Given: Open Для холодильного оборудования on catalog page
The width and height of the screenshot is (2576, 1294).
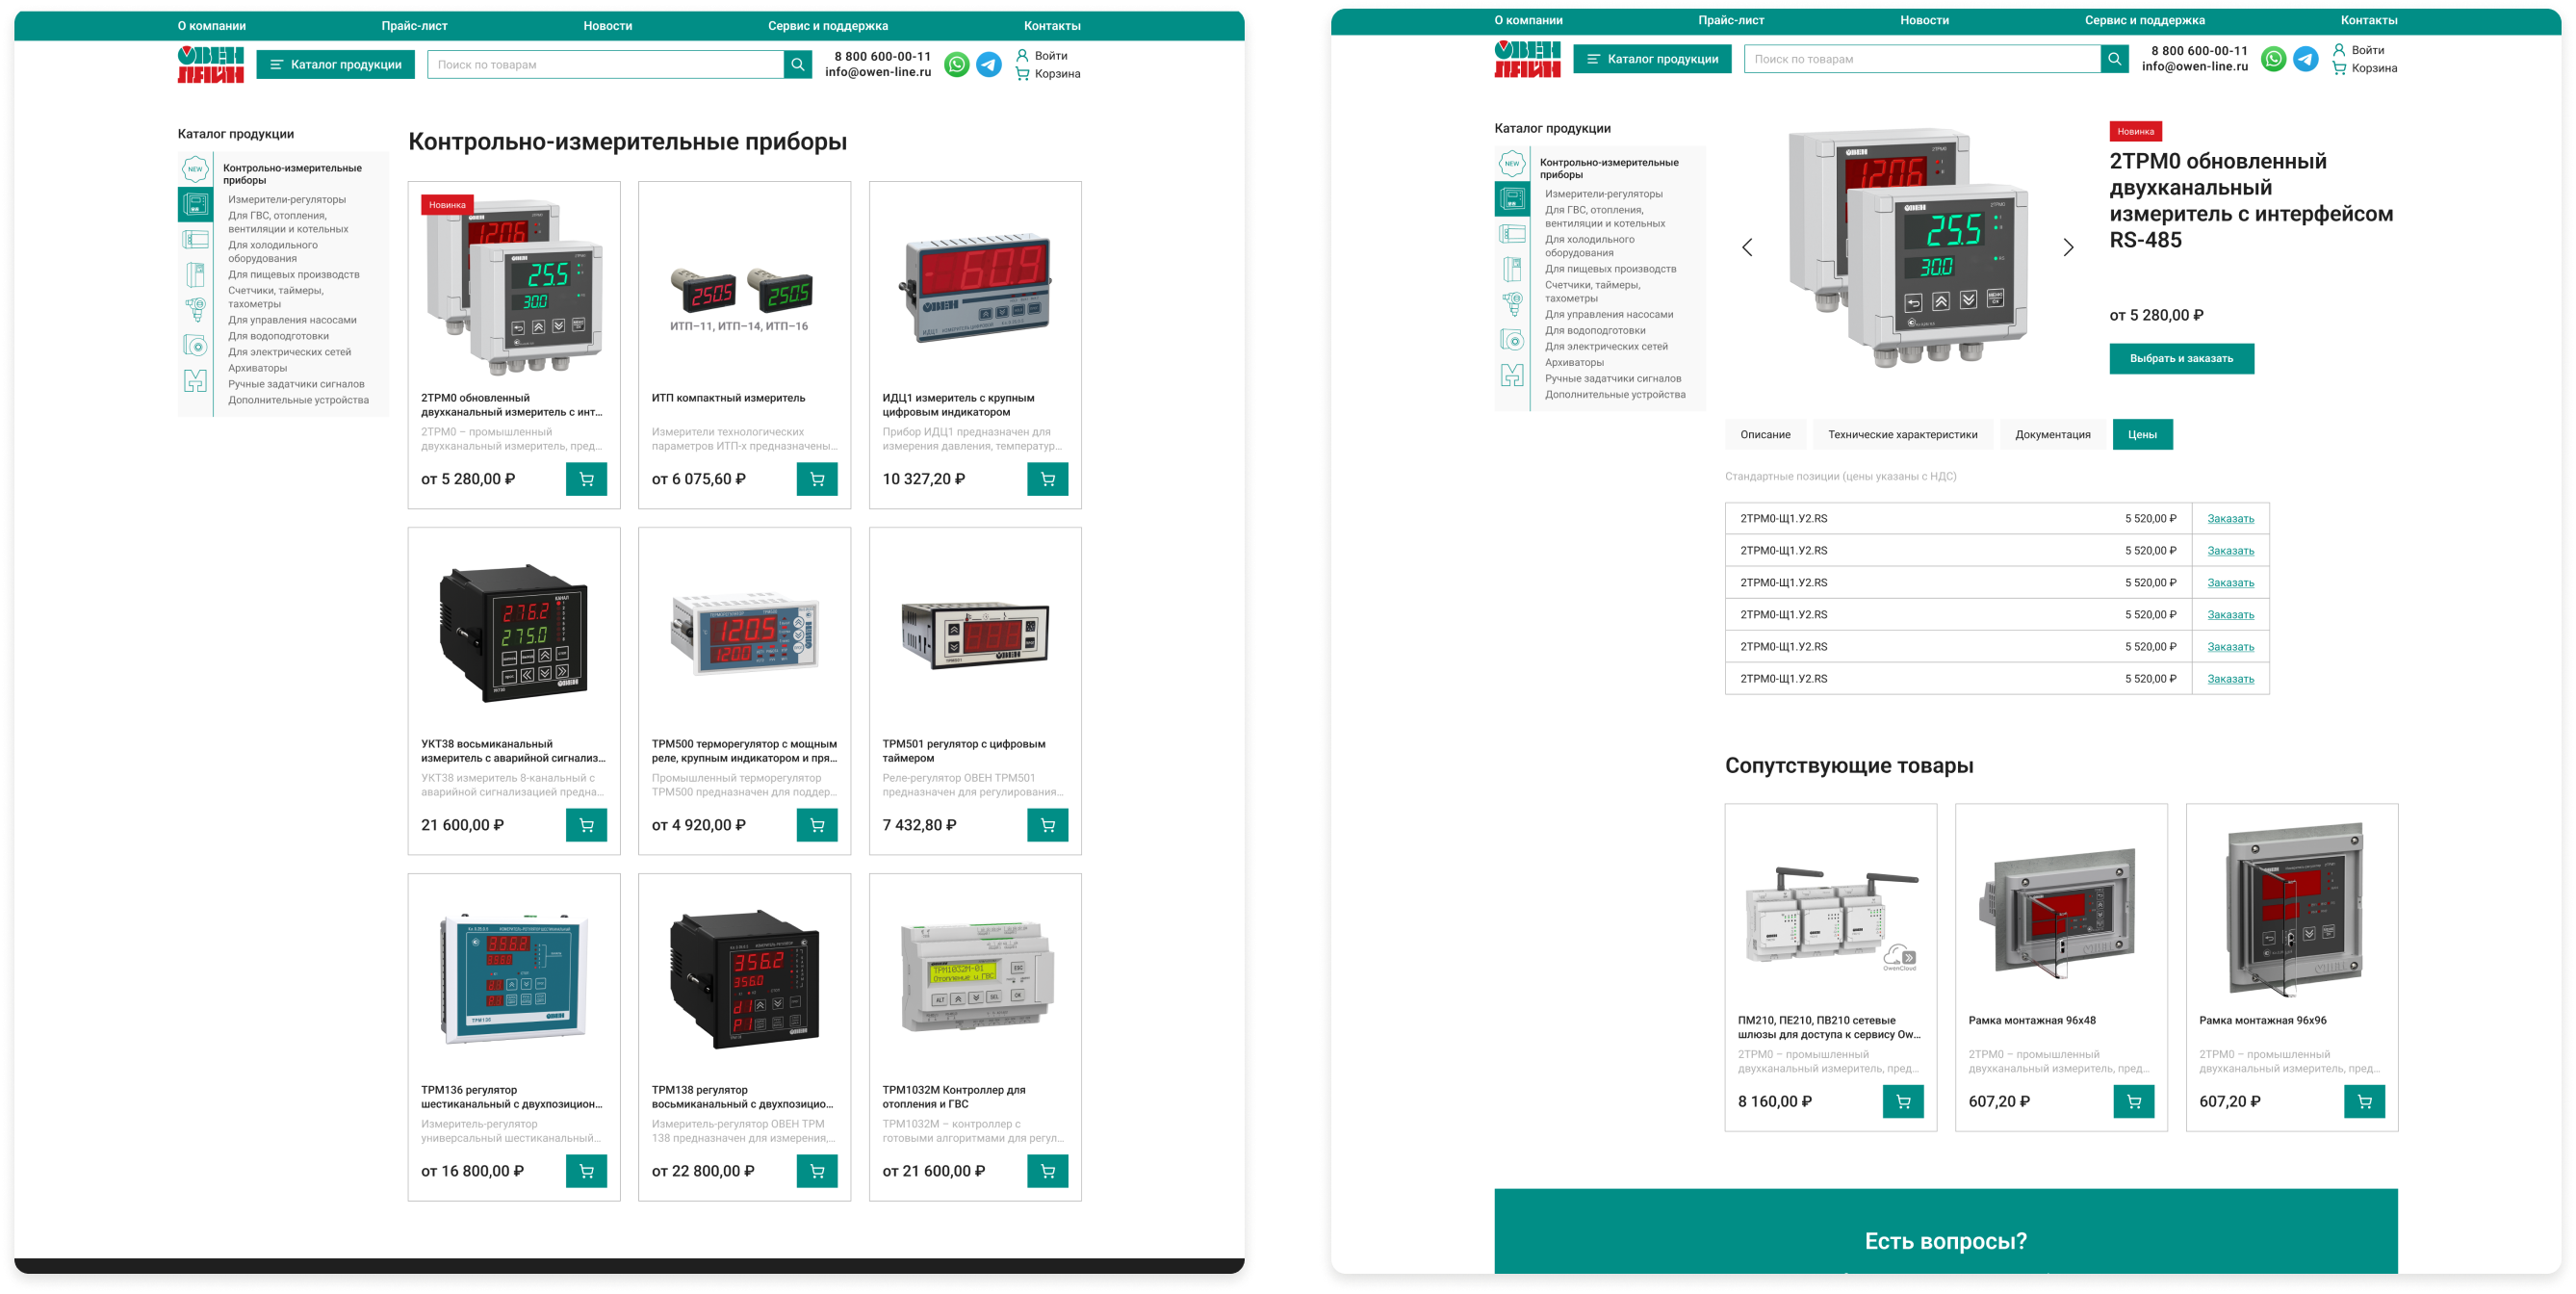Looking at the screenshot, I should pos(273,252).
